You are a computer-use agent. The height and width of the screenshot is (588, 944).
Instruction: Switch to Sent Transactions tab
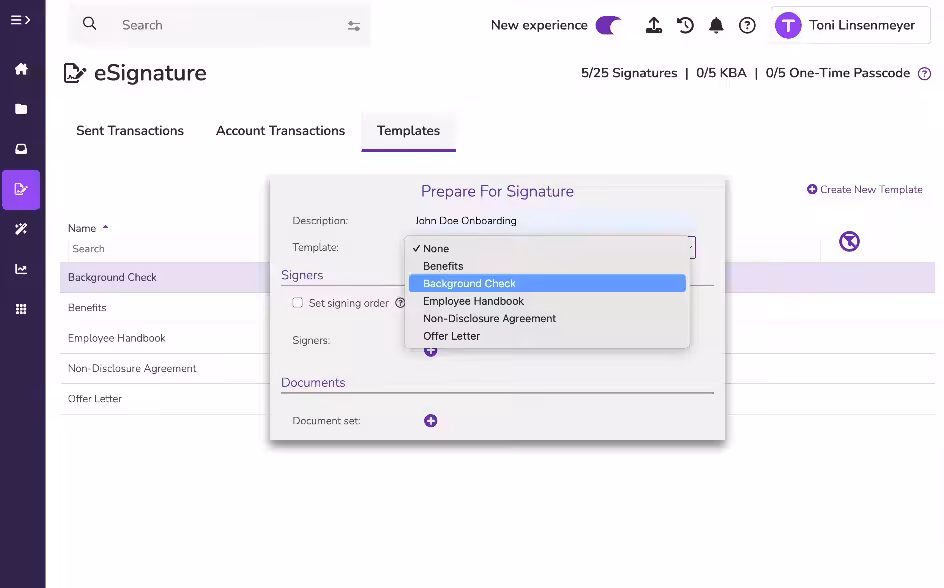point(130,131)
